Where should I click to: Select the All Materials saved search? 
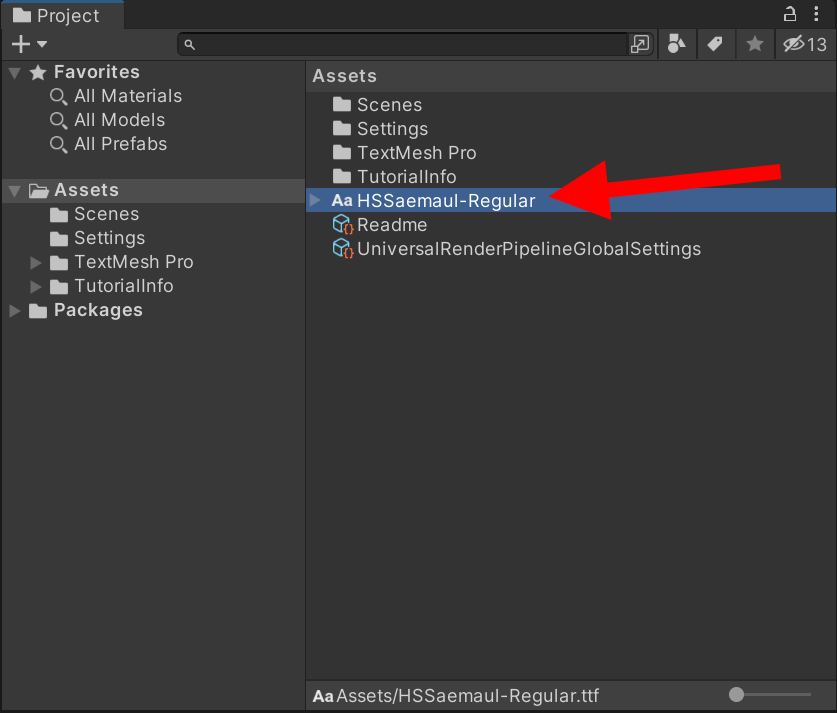coord(128,96)
